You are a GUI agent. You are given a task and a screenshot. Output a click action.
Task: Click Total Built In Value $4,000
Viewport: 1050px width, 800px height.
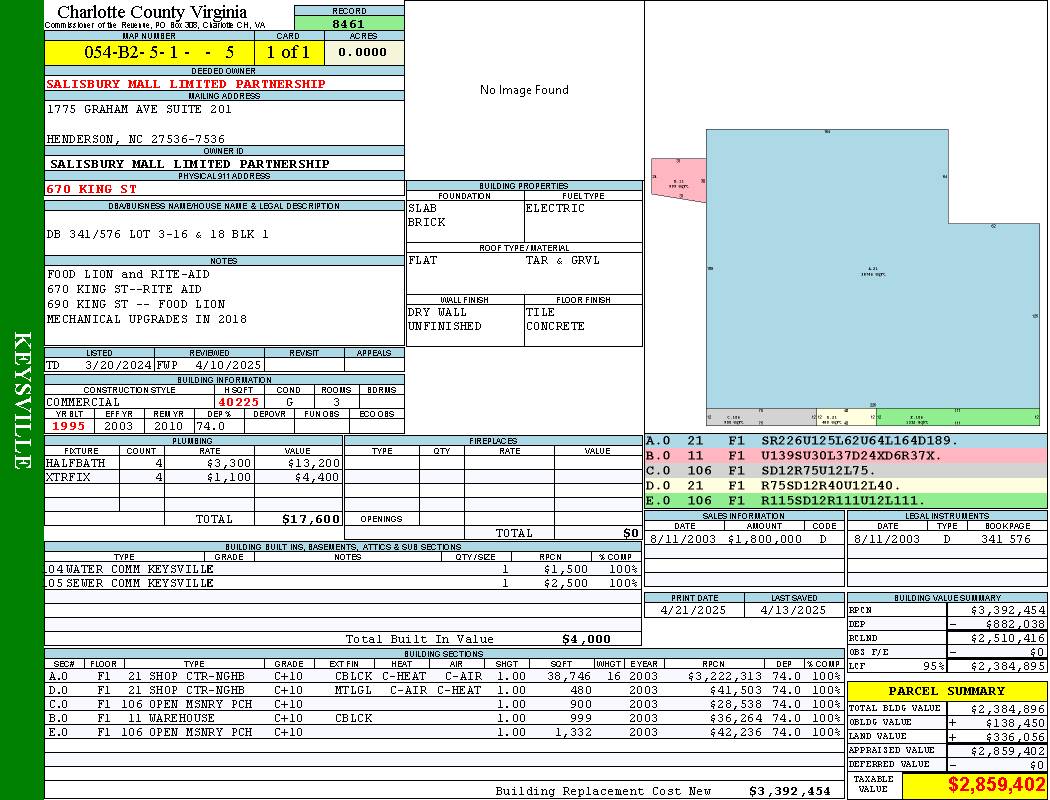coord(587,639)
